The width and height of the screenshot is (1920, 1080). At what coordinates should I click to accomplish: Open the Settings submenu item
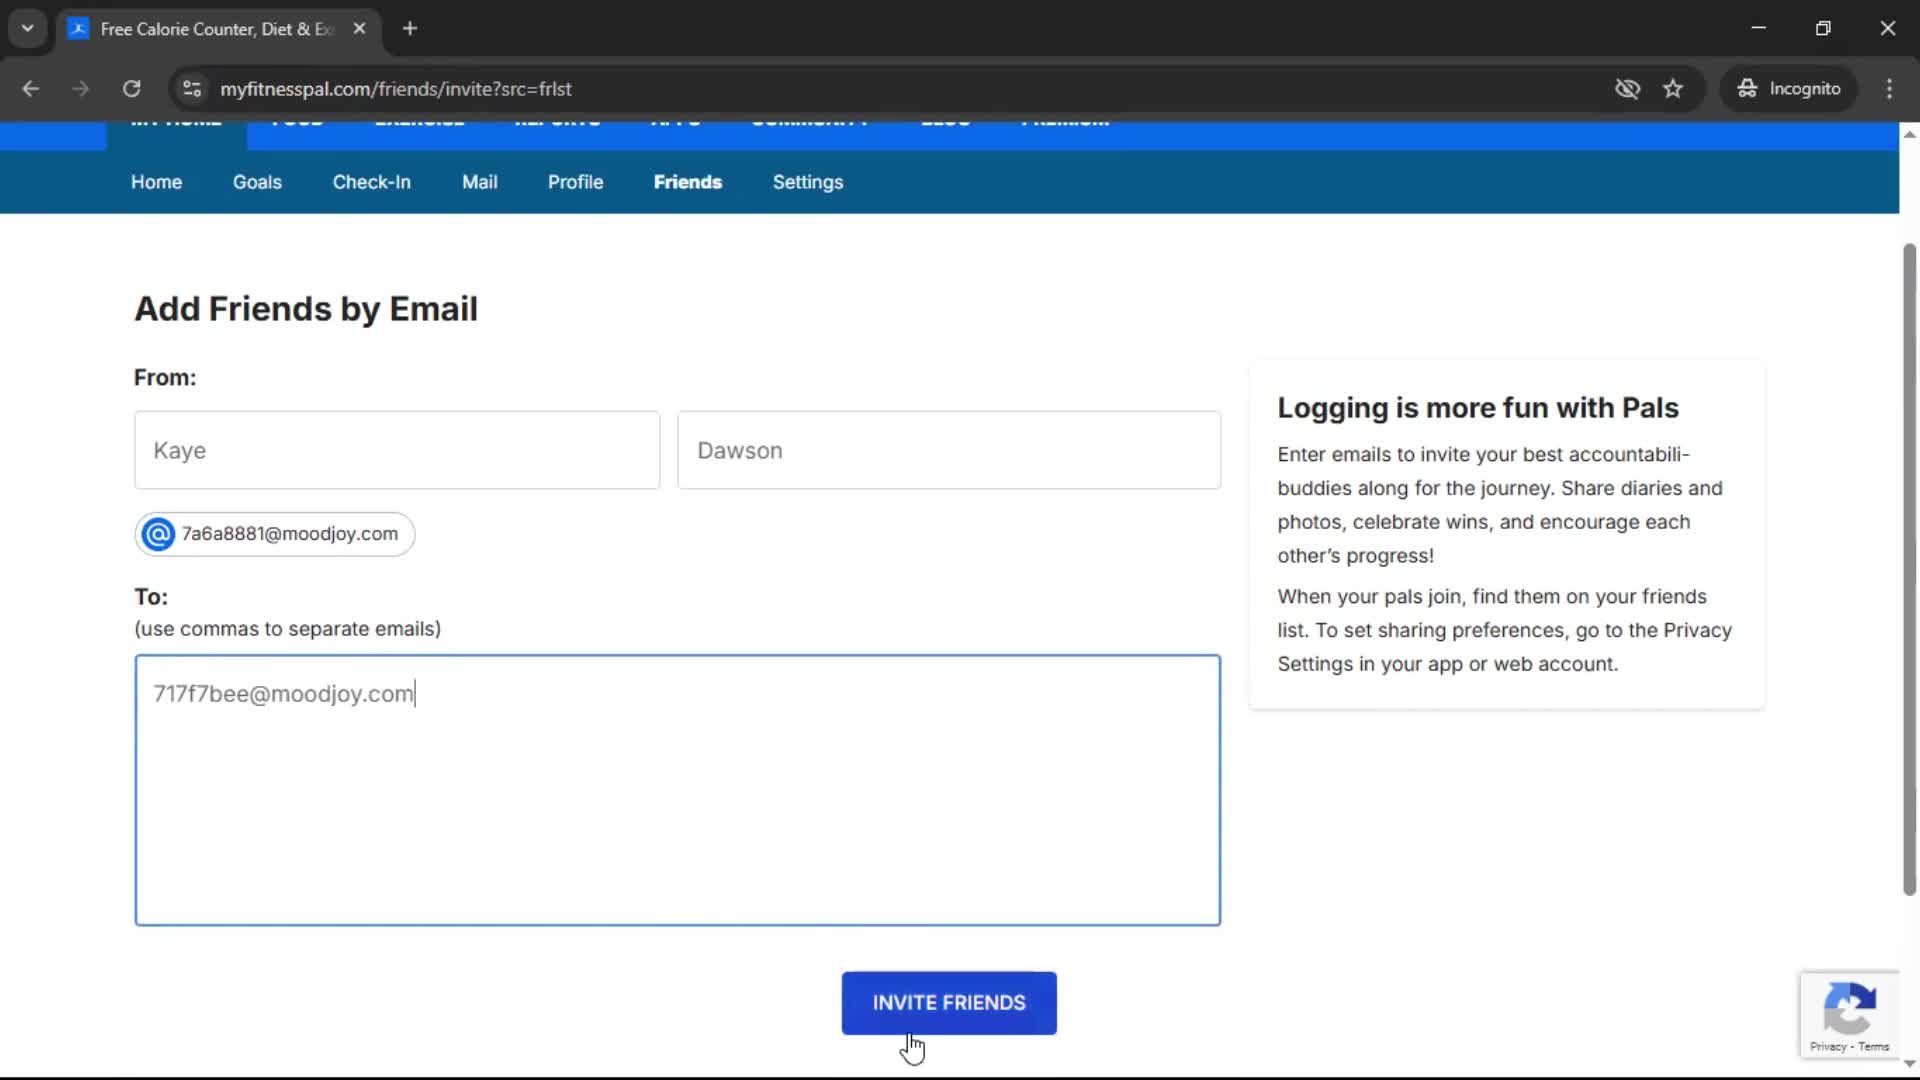(x=808, y=182)
